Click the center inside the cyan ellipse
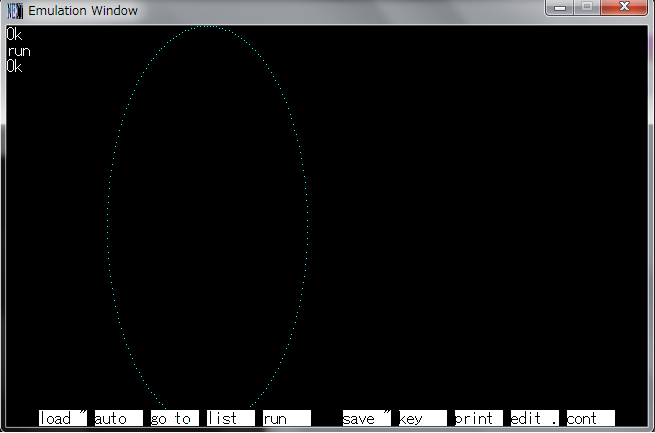Screen dimensions: 655x433 tap(208, 218)
